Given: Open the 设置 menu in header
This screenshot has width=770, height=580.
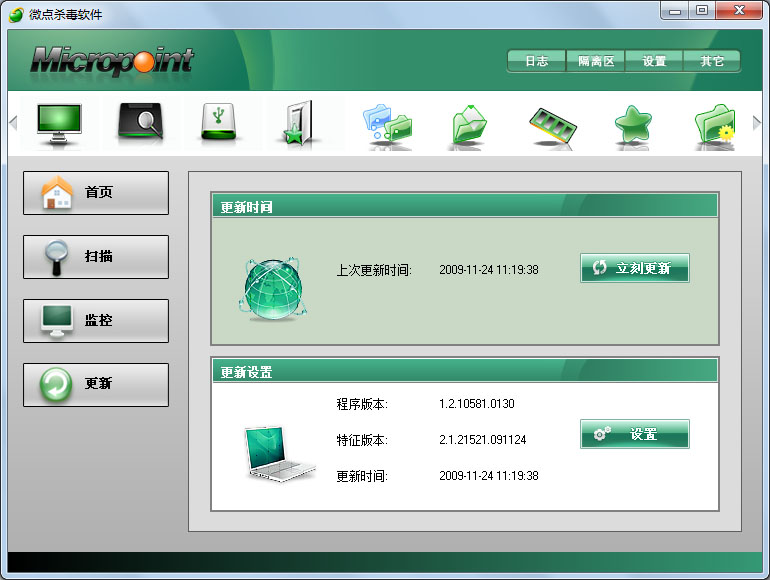Looking at the screenshot, I should (654, 61).
